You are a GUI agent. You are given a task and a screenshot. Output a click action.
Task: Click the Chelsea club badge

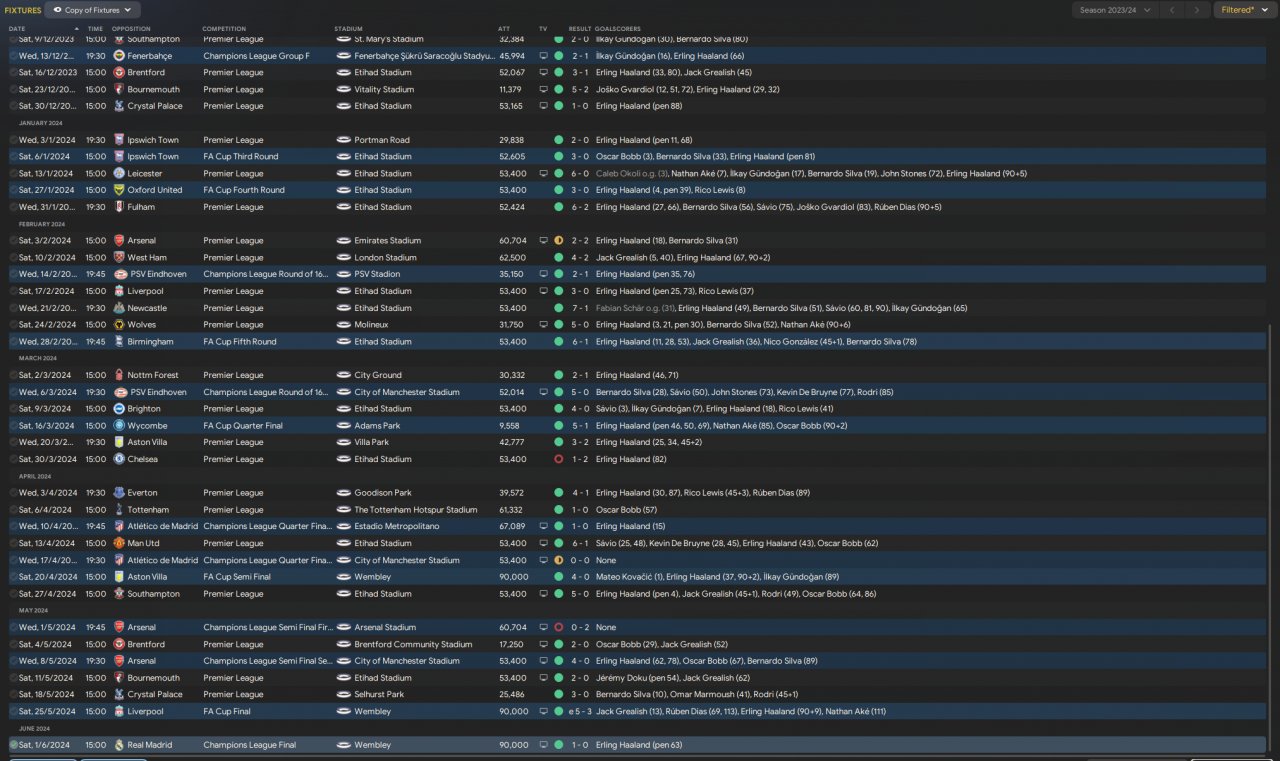point(119,459)
